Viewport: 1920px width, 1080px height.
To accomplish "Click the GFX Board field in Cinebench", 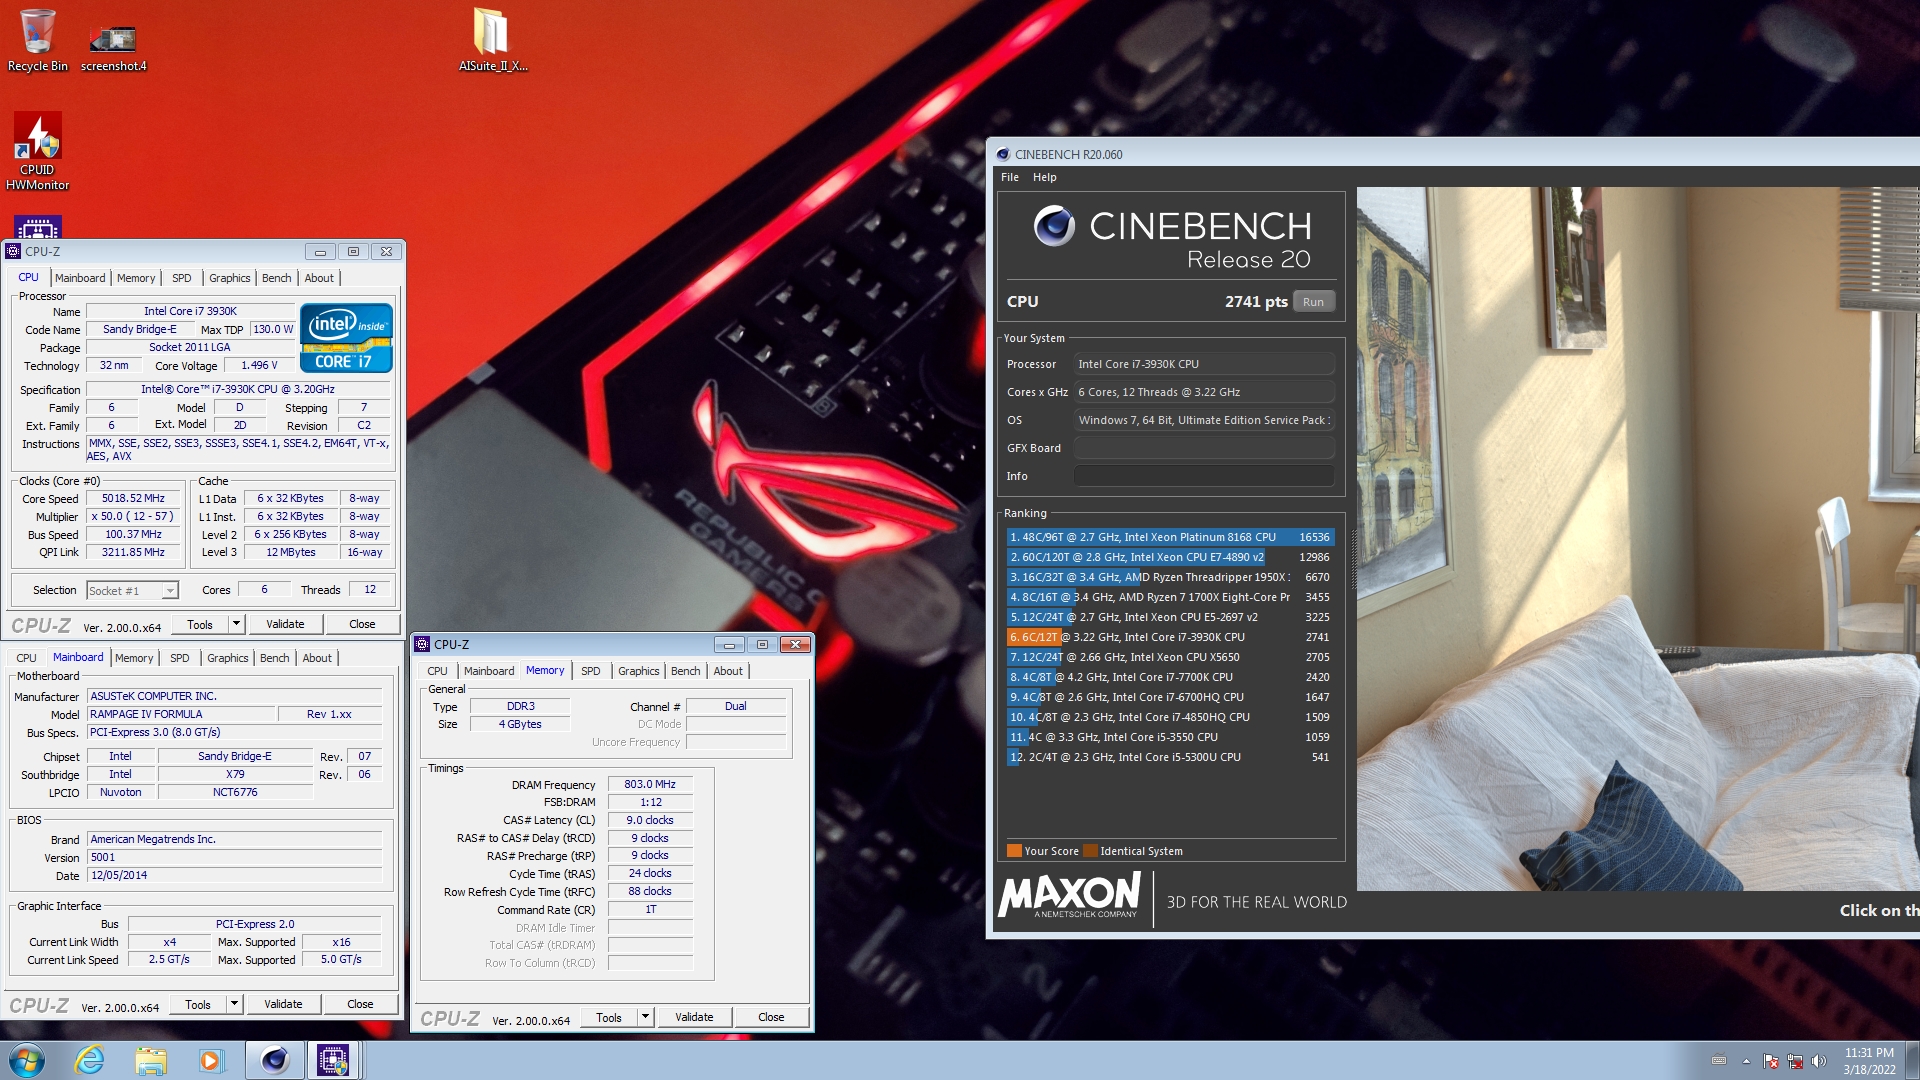I will [x=1204, y=448].
